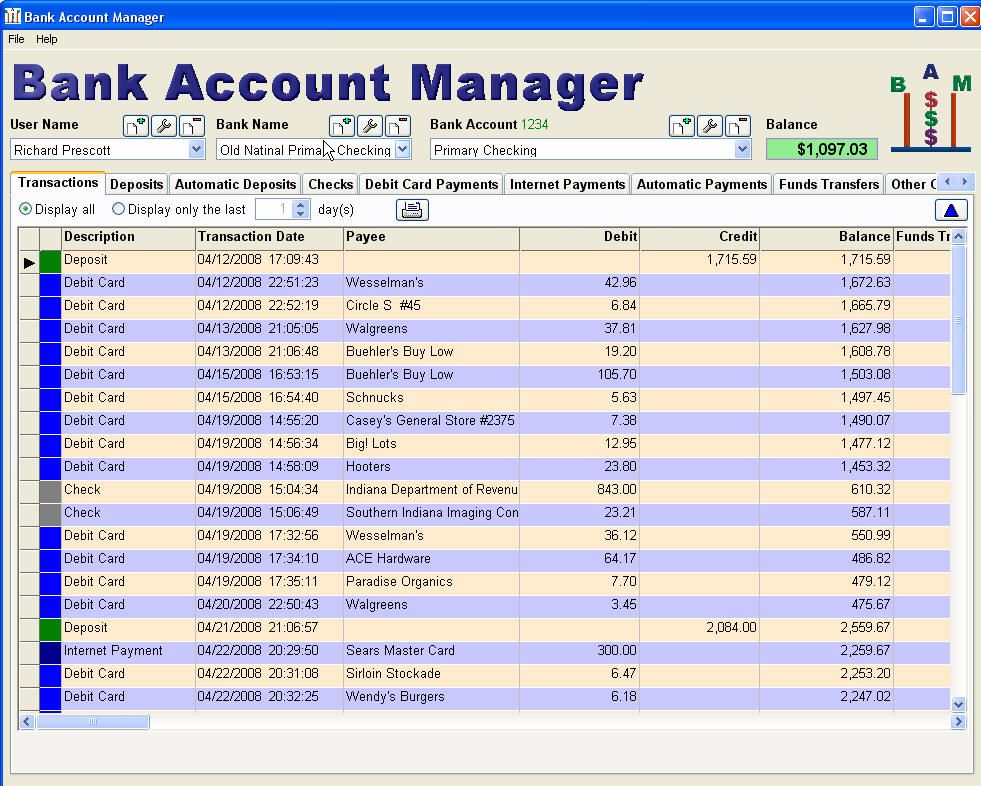Screen dimensions: 981x786
Task: Click the BAM logo graphic
Action: (930, 108)
